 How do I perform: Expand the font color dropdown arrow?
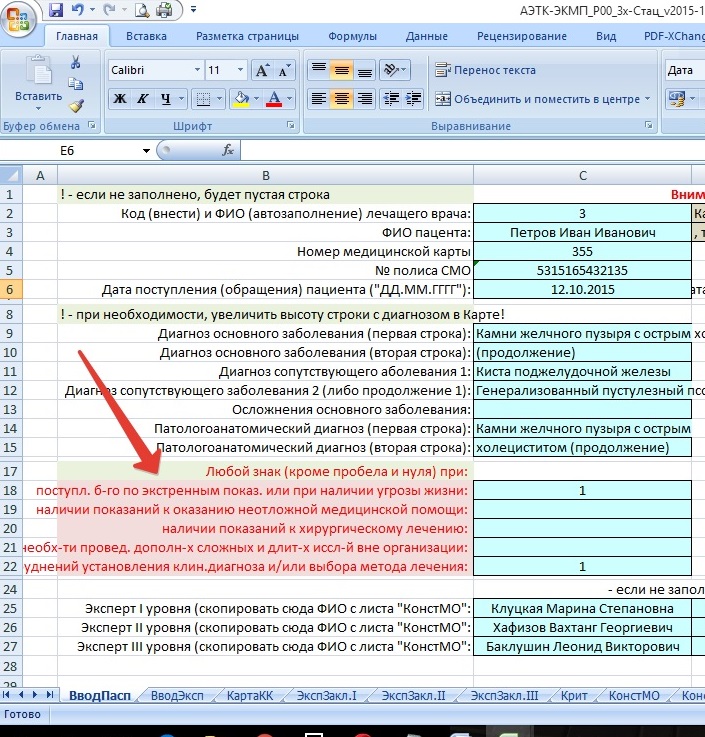[x=290, y=99]
